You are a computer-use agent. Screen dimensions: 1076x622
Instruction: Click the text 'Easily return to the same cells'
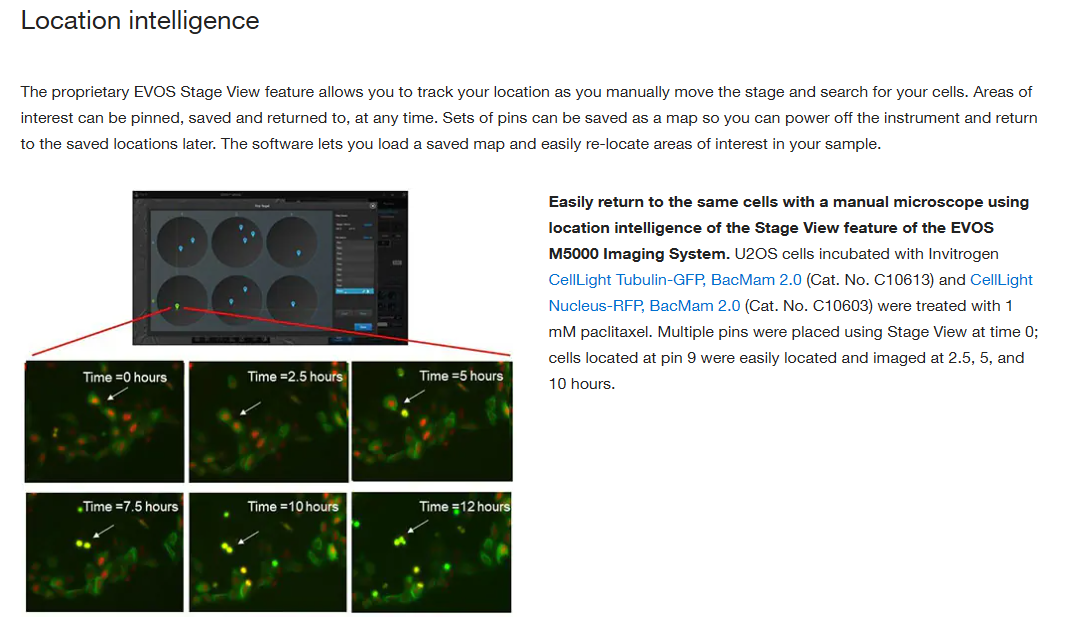click(x=664, y=202)
